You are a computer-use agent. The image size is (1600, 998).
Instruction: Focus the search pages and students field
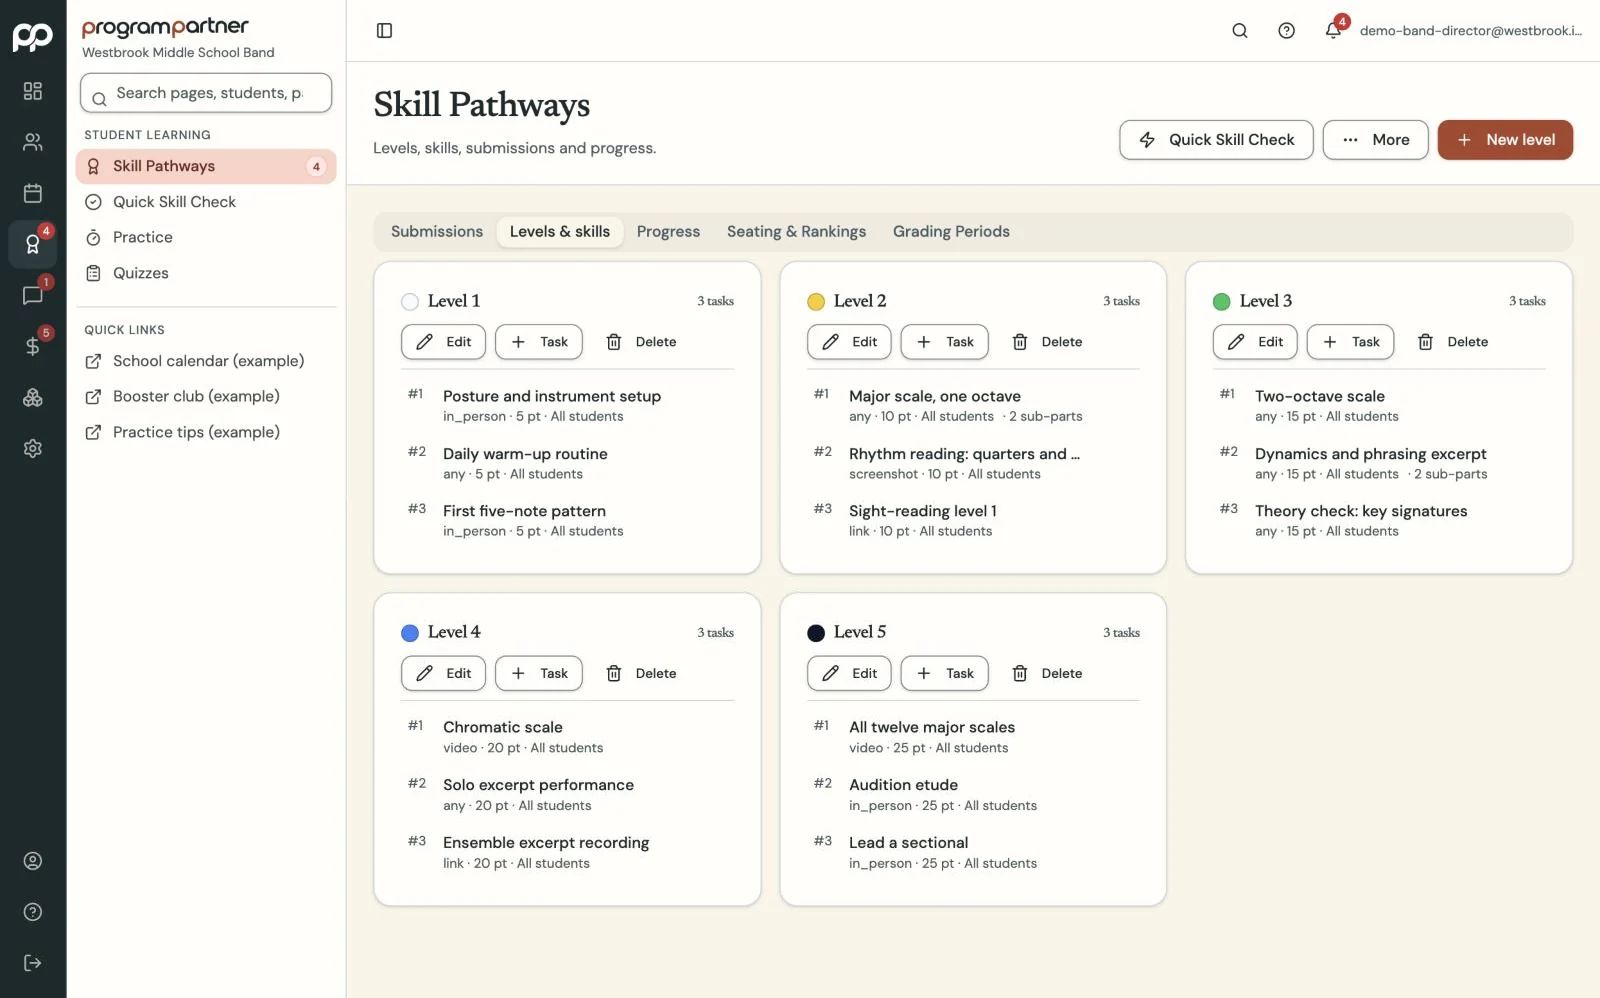pyautogui.click(x=206, y=93)
